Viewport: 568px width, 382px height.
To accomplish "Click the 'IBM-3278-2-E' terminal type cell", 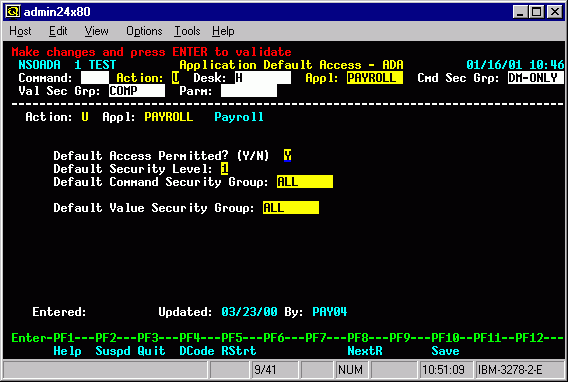I will click(x=520, y=370).
